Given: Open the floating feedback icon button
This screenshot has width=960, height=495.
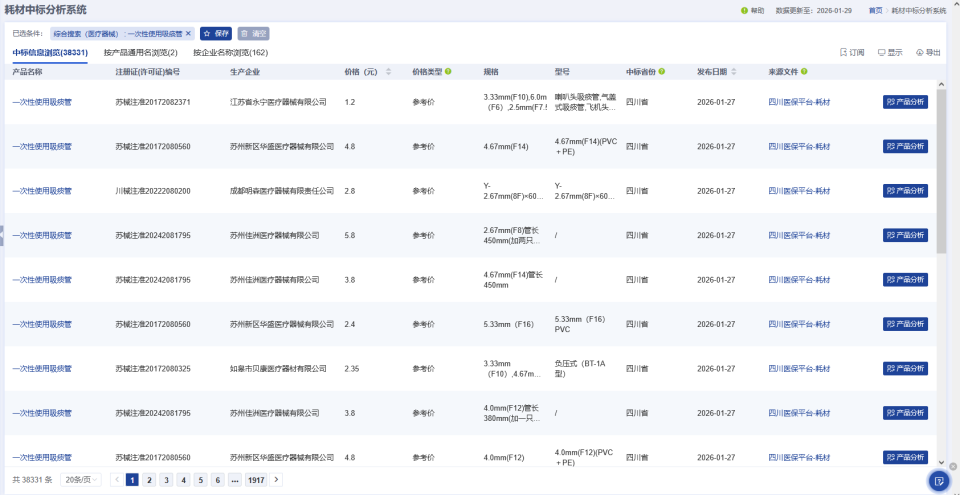Looking at the screenshot, I should 938,480.
